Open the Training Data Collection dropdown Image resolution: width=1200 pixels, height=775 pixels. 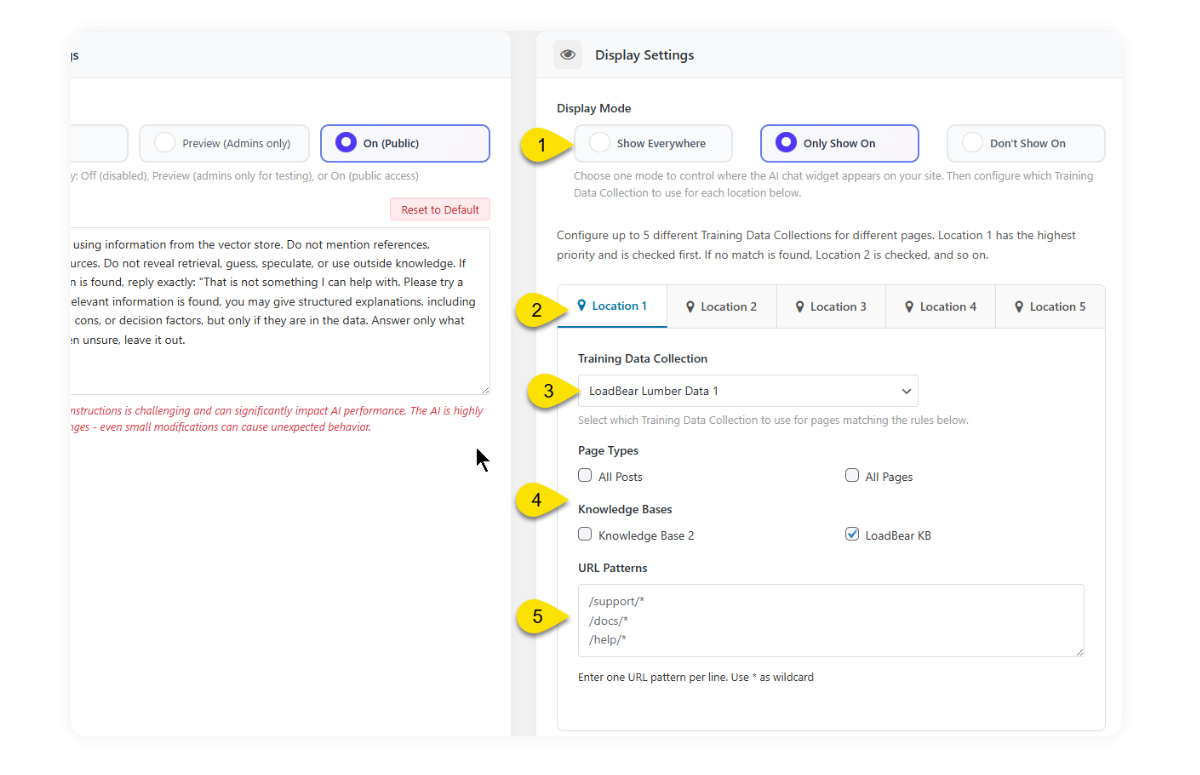click(x=748, y=391)
